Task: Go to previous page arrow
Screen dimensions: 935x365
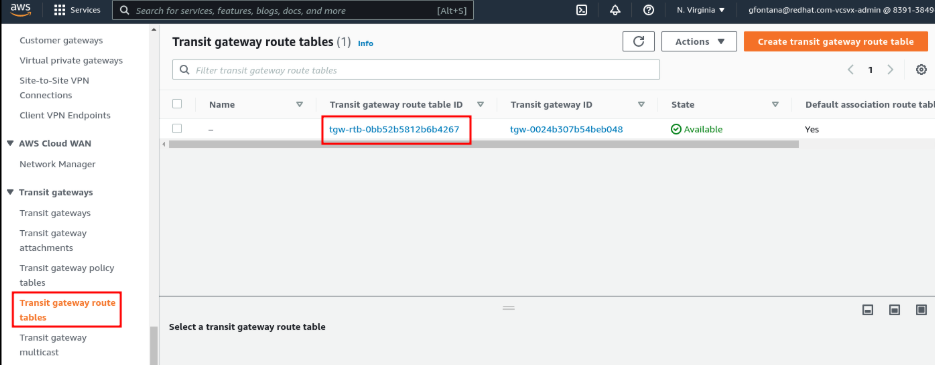Action: [x=851, y=70]
